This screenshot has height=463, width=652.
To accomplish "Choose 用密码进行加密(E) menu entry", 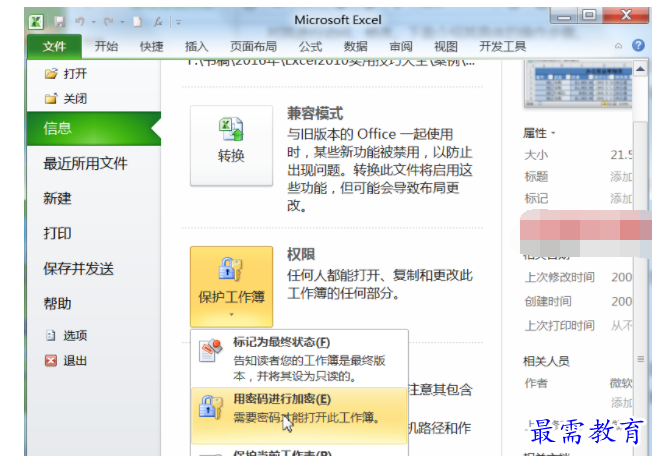I will (x=299, y=416).
